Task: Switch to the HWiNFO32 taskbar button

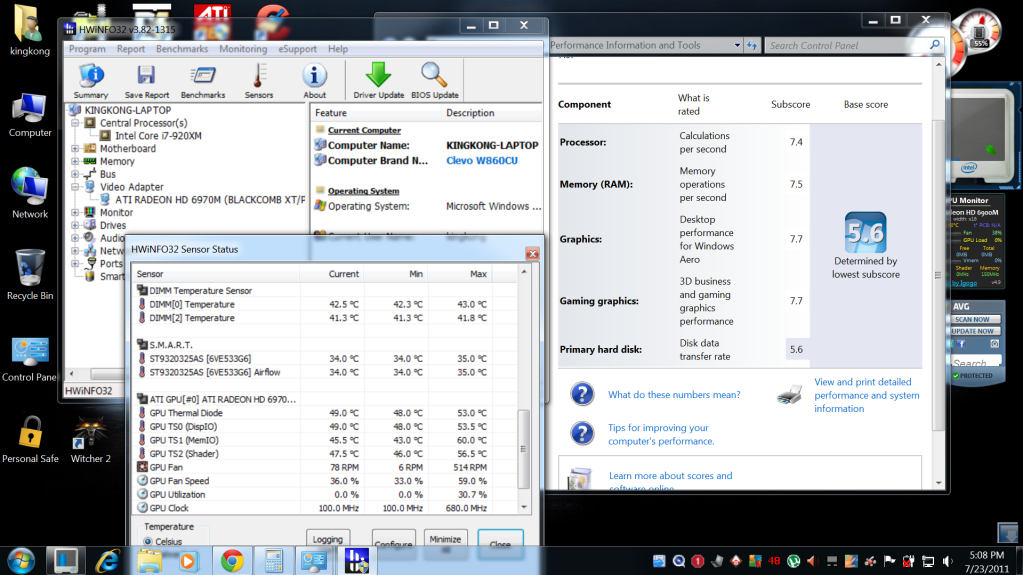Action: tap(357, 561)
